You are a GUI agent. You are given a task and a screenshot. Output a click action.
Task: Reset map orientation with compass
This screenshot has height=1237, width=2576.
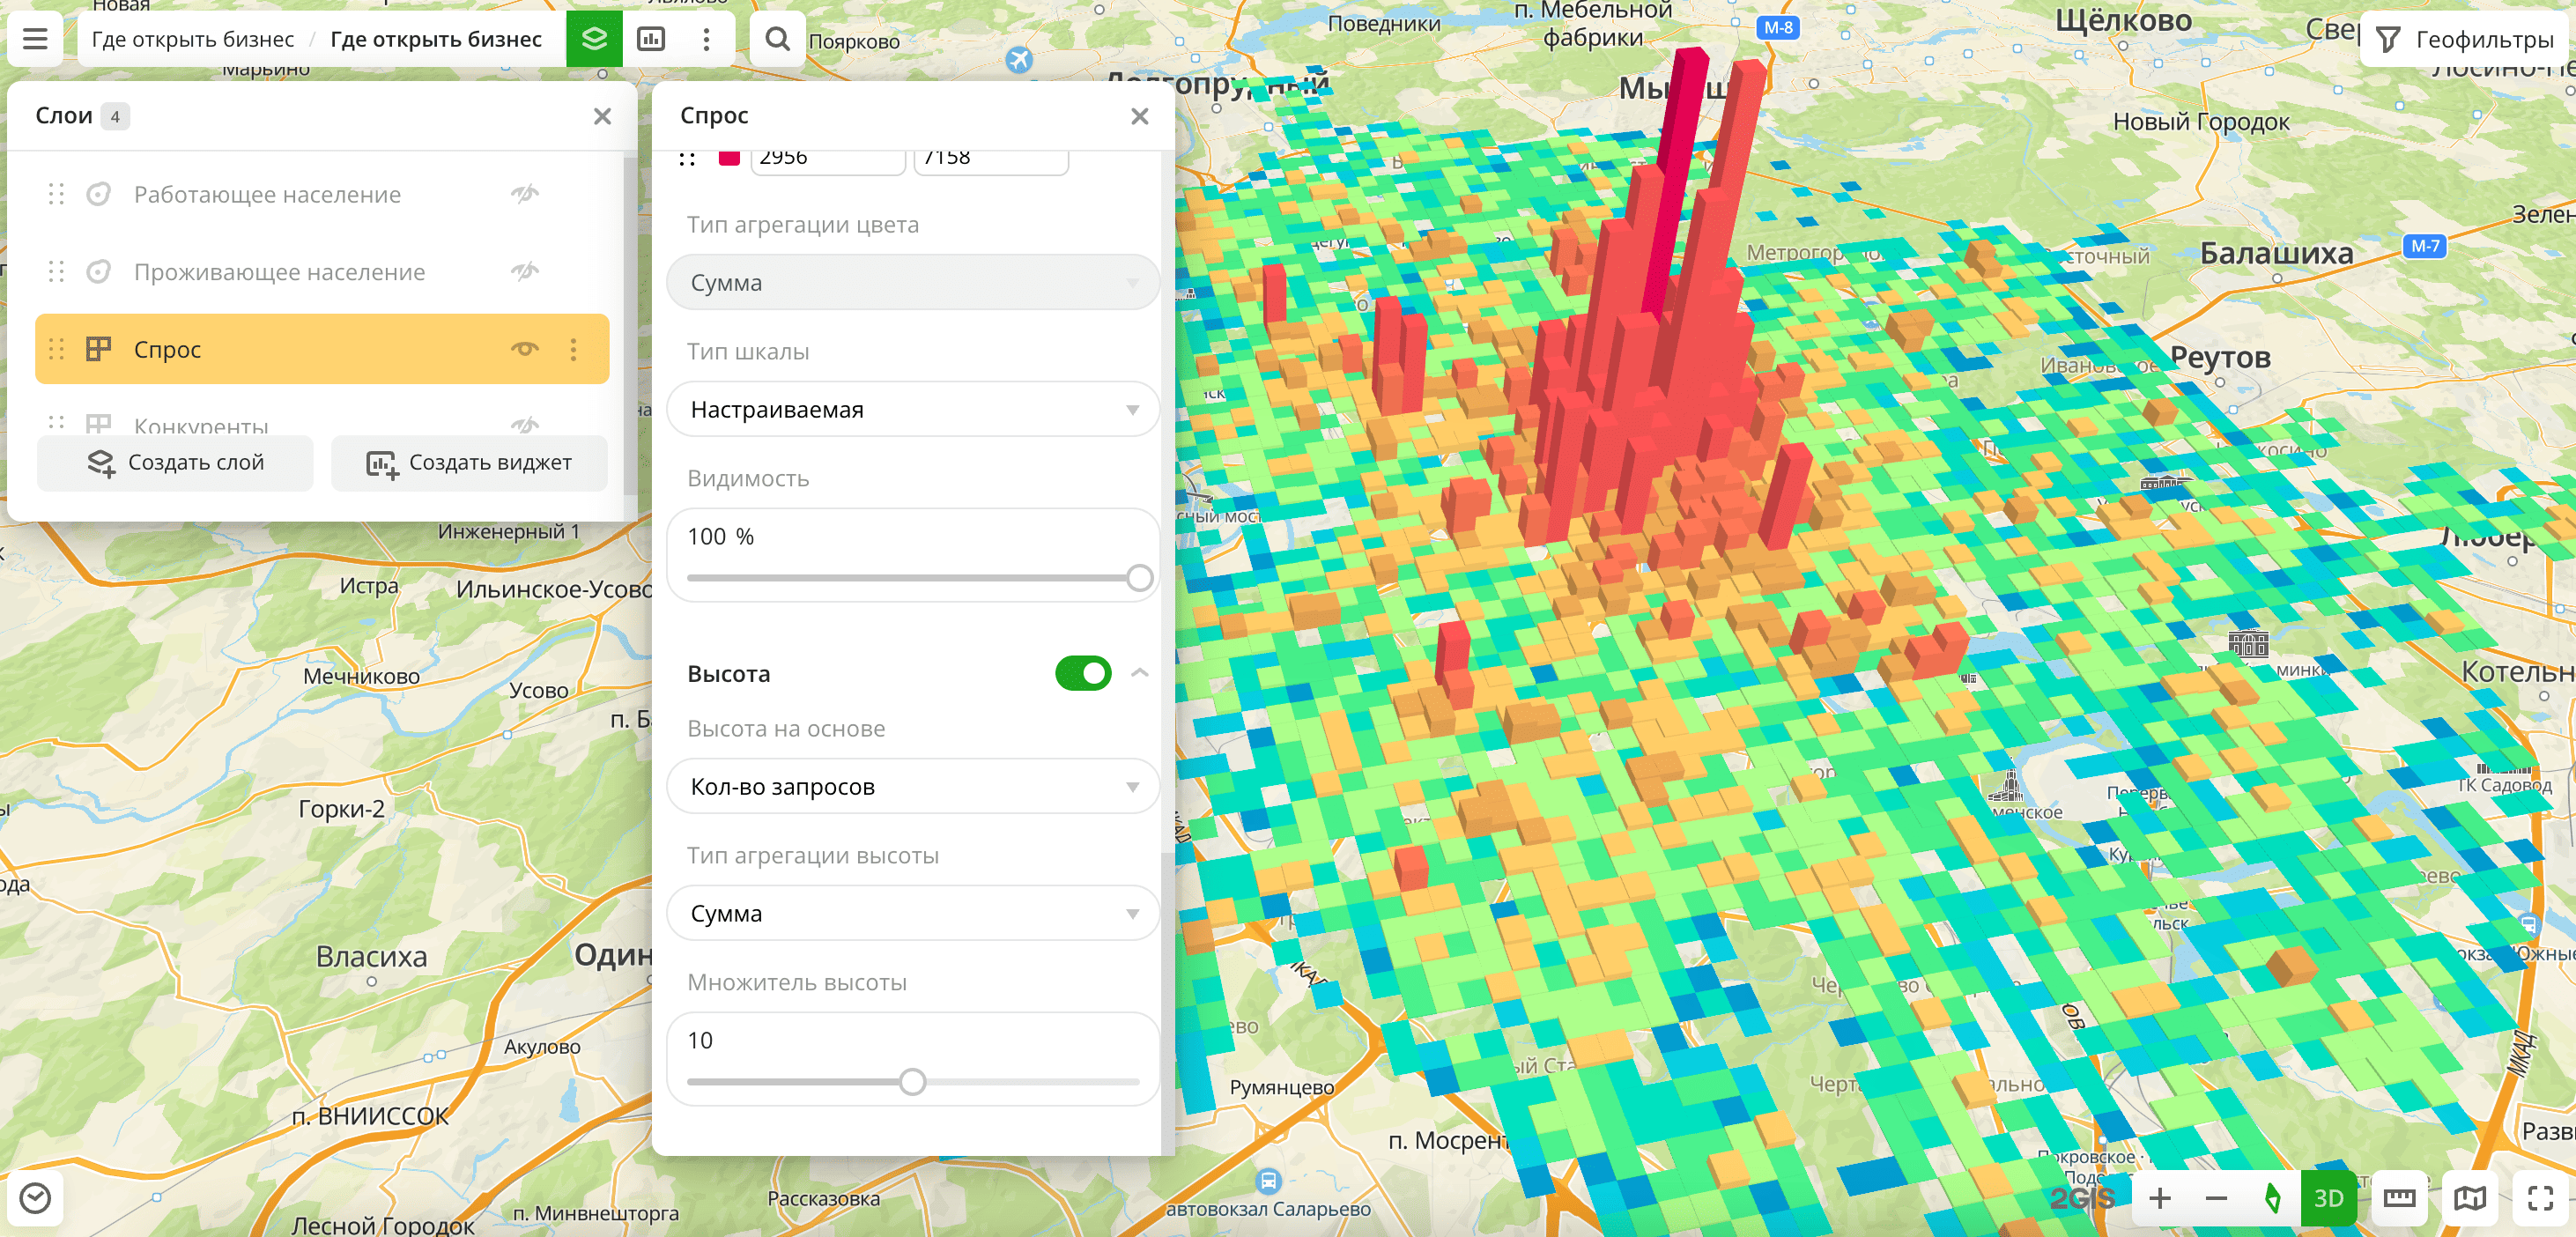click(x=2272, y=1197)
